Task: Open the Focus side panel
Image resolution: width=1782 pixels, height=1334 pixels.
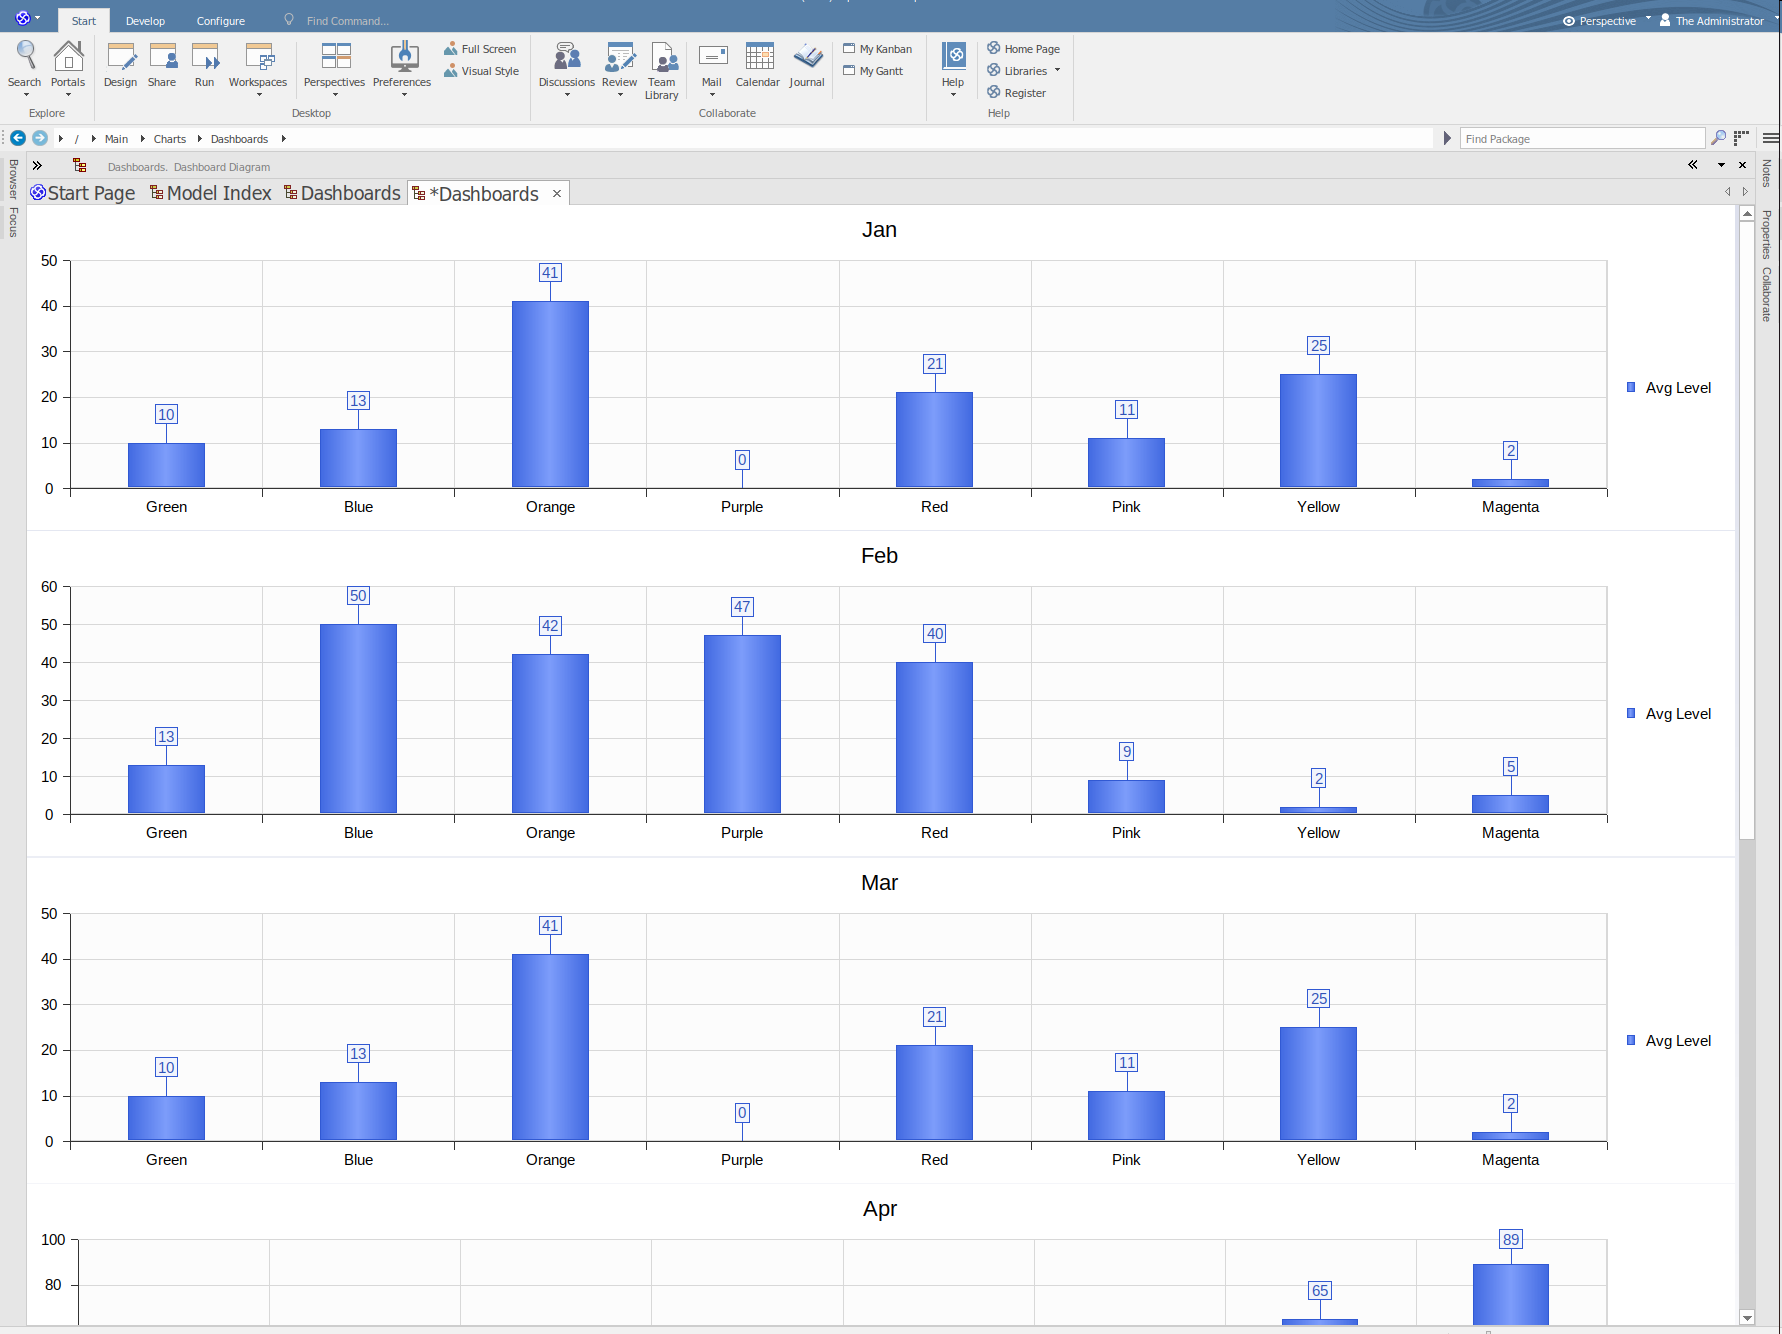Action: 13,222
